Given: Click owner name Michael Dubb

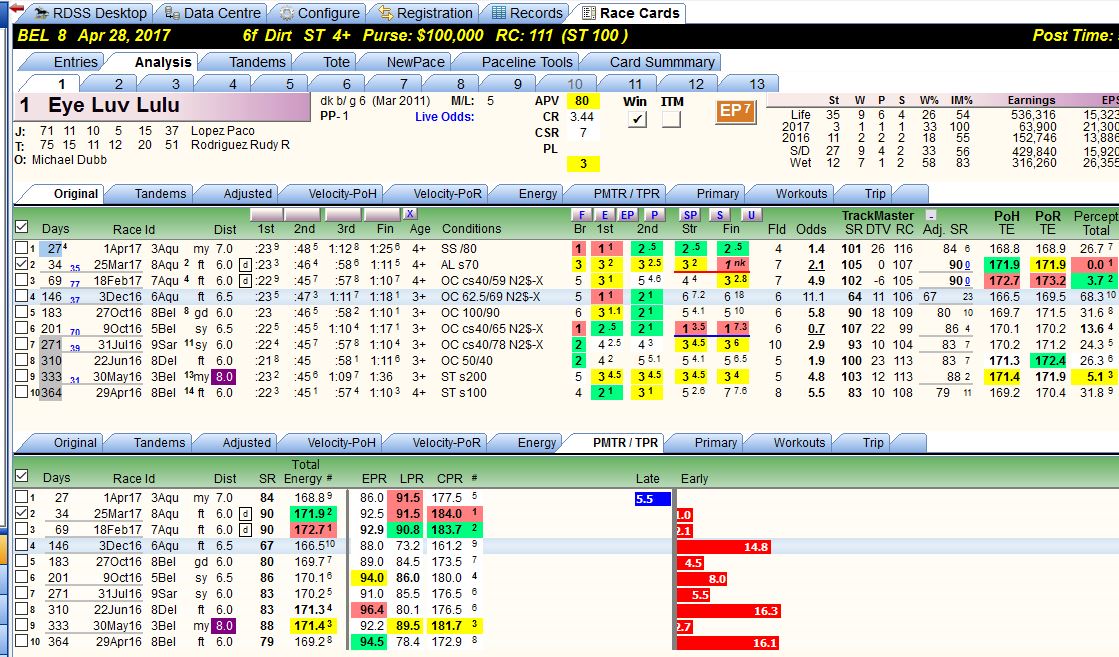Looking at the screenshot, I should [69, 160].
